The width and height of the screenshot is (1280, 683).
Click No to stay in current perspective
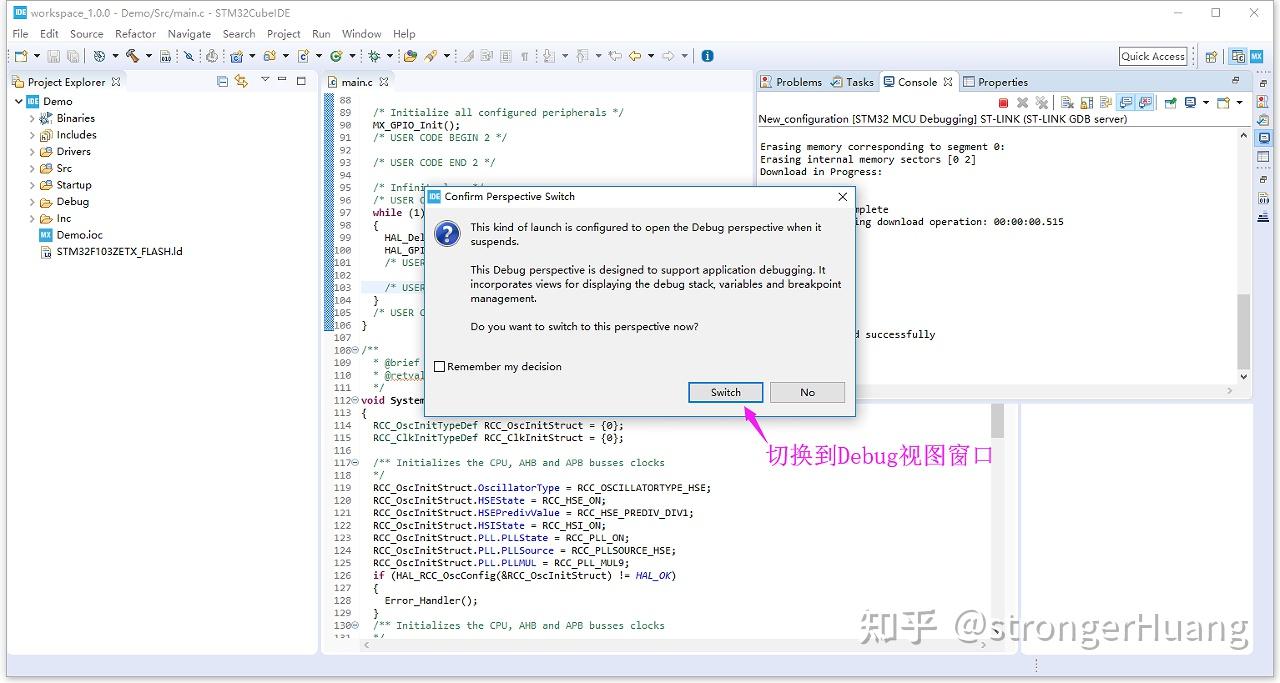[807, 392]
